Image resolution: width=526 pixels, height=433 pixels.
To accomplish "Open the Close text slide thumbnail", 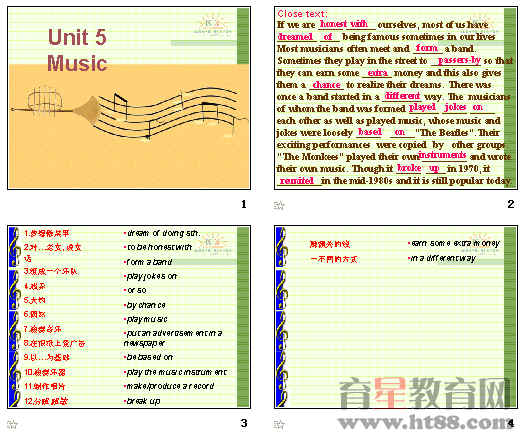I will click(x=396, y=98).
